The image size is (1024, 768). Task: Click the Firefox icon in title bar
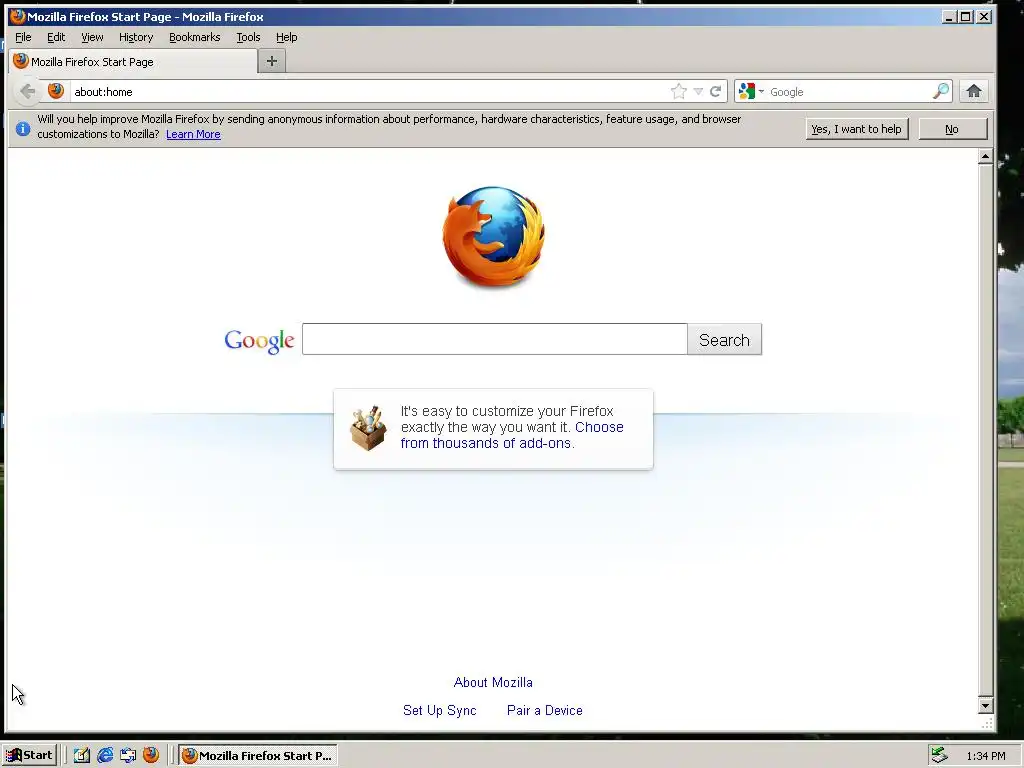18,16
